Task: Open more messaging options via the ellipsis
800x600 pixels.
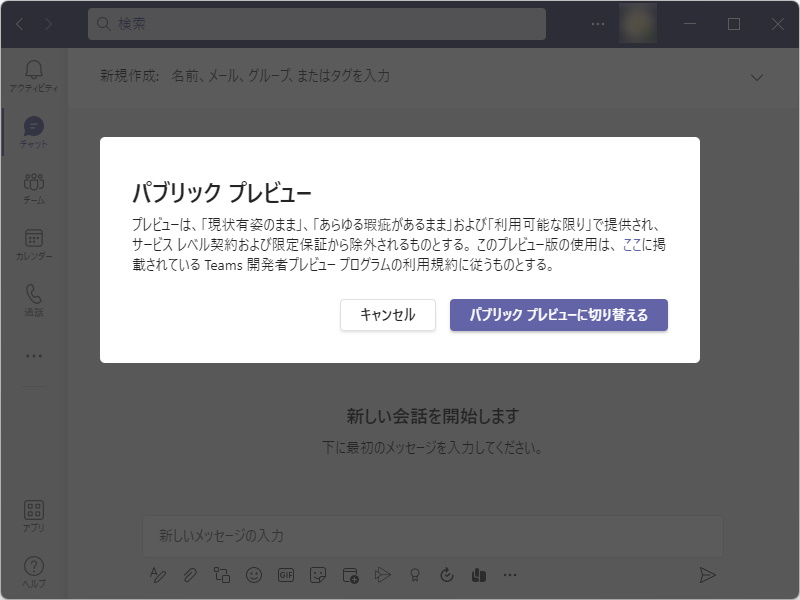Action: point(510,575)
